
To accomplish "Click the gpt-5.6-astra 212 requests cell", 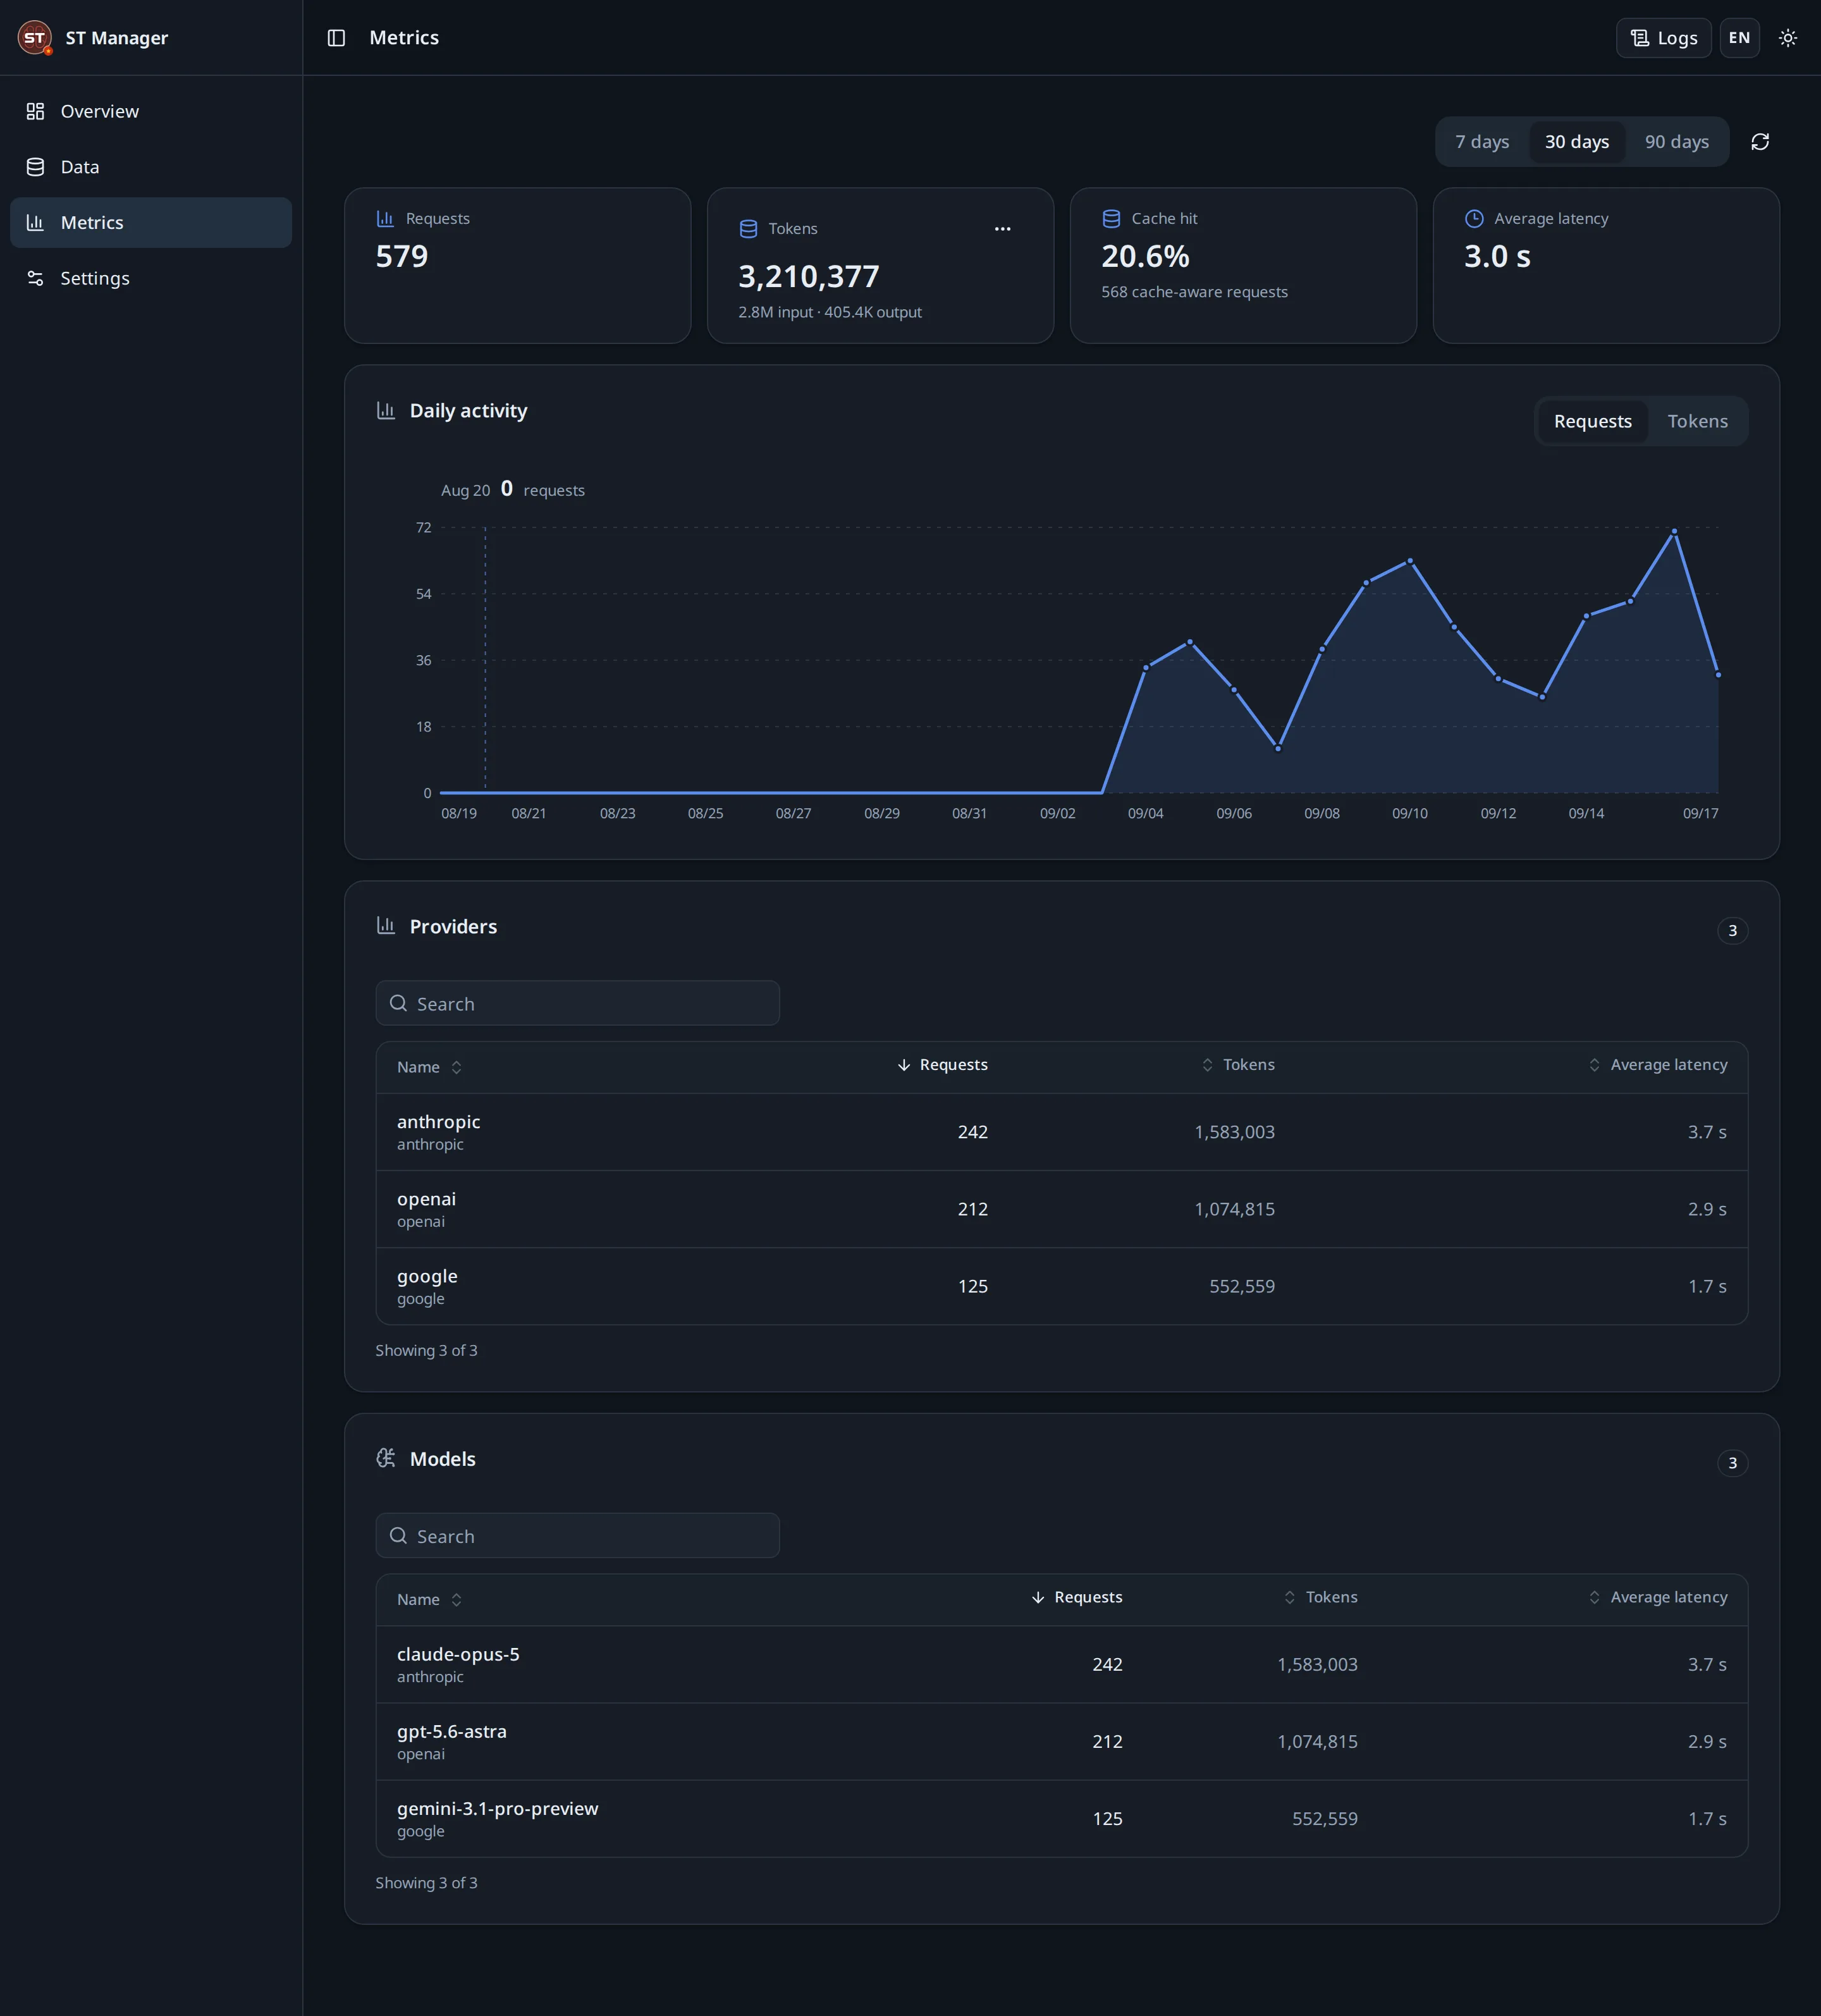I will point(1107,1741).
